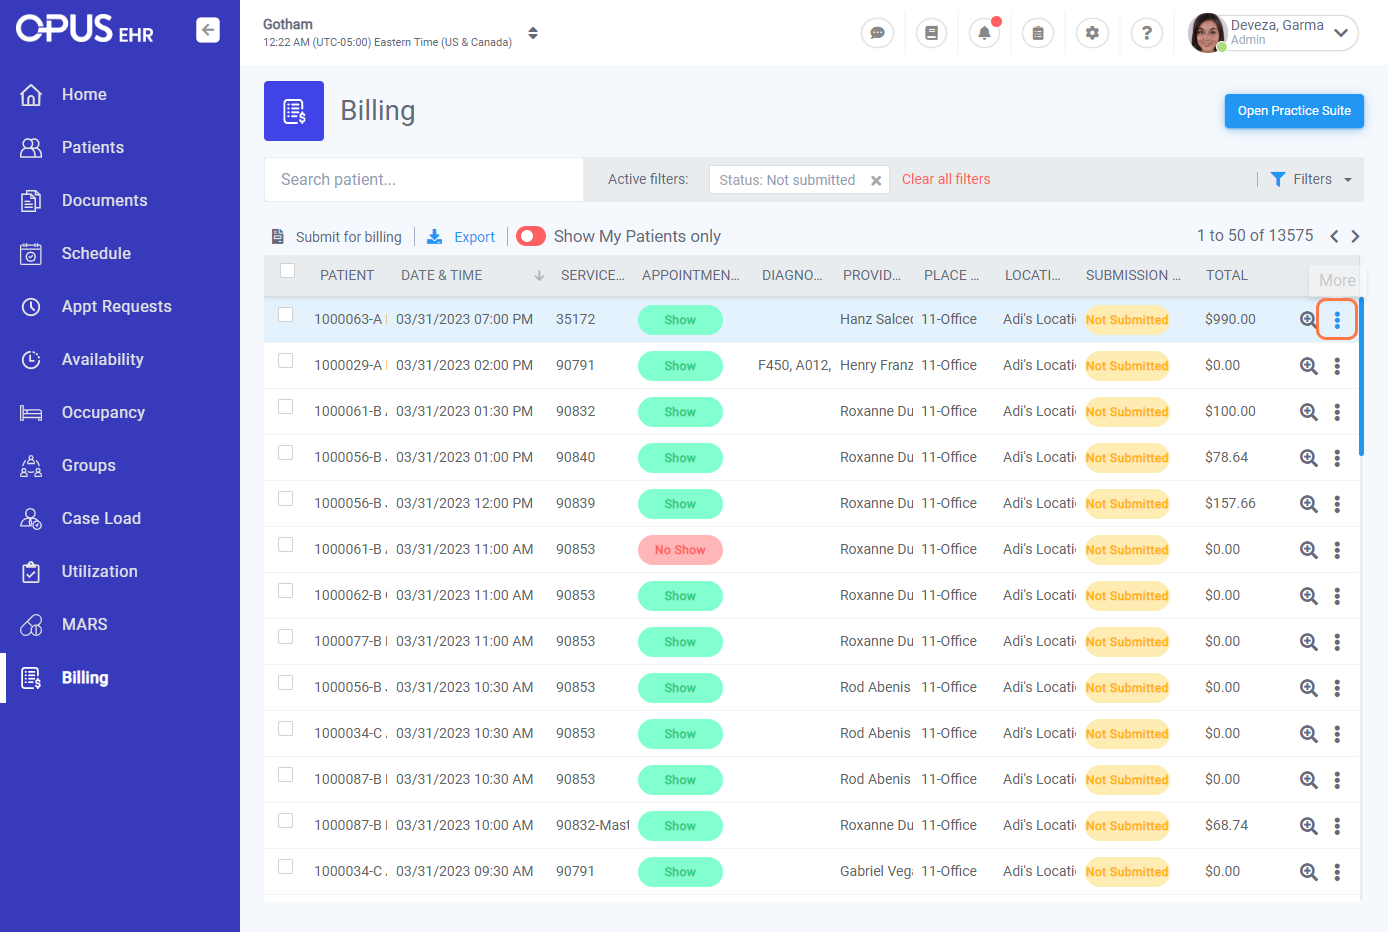Go to the next page of results
Screen dimensions: 1388x932
pyautogui.click(x=1355, y=236)
